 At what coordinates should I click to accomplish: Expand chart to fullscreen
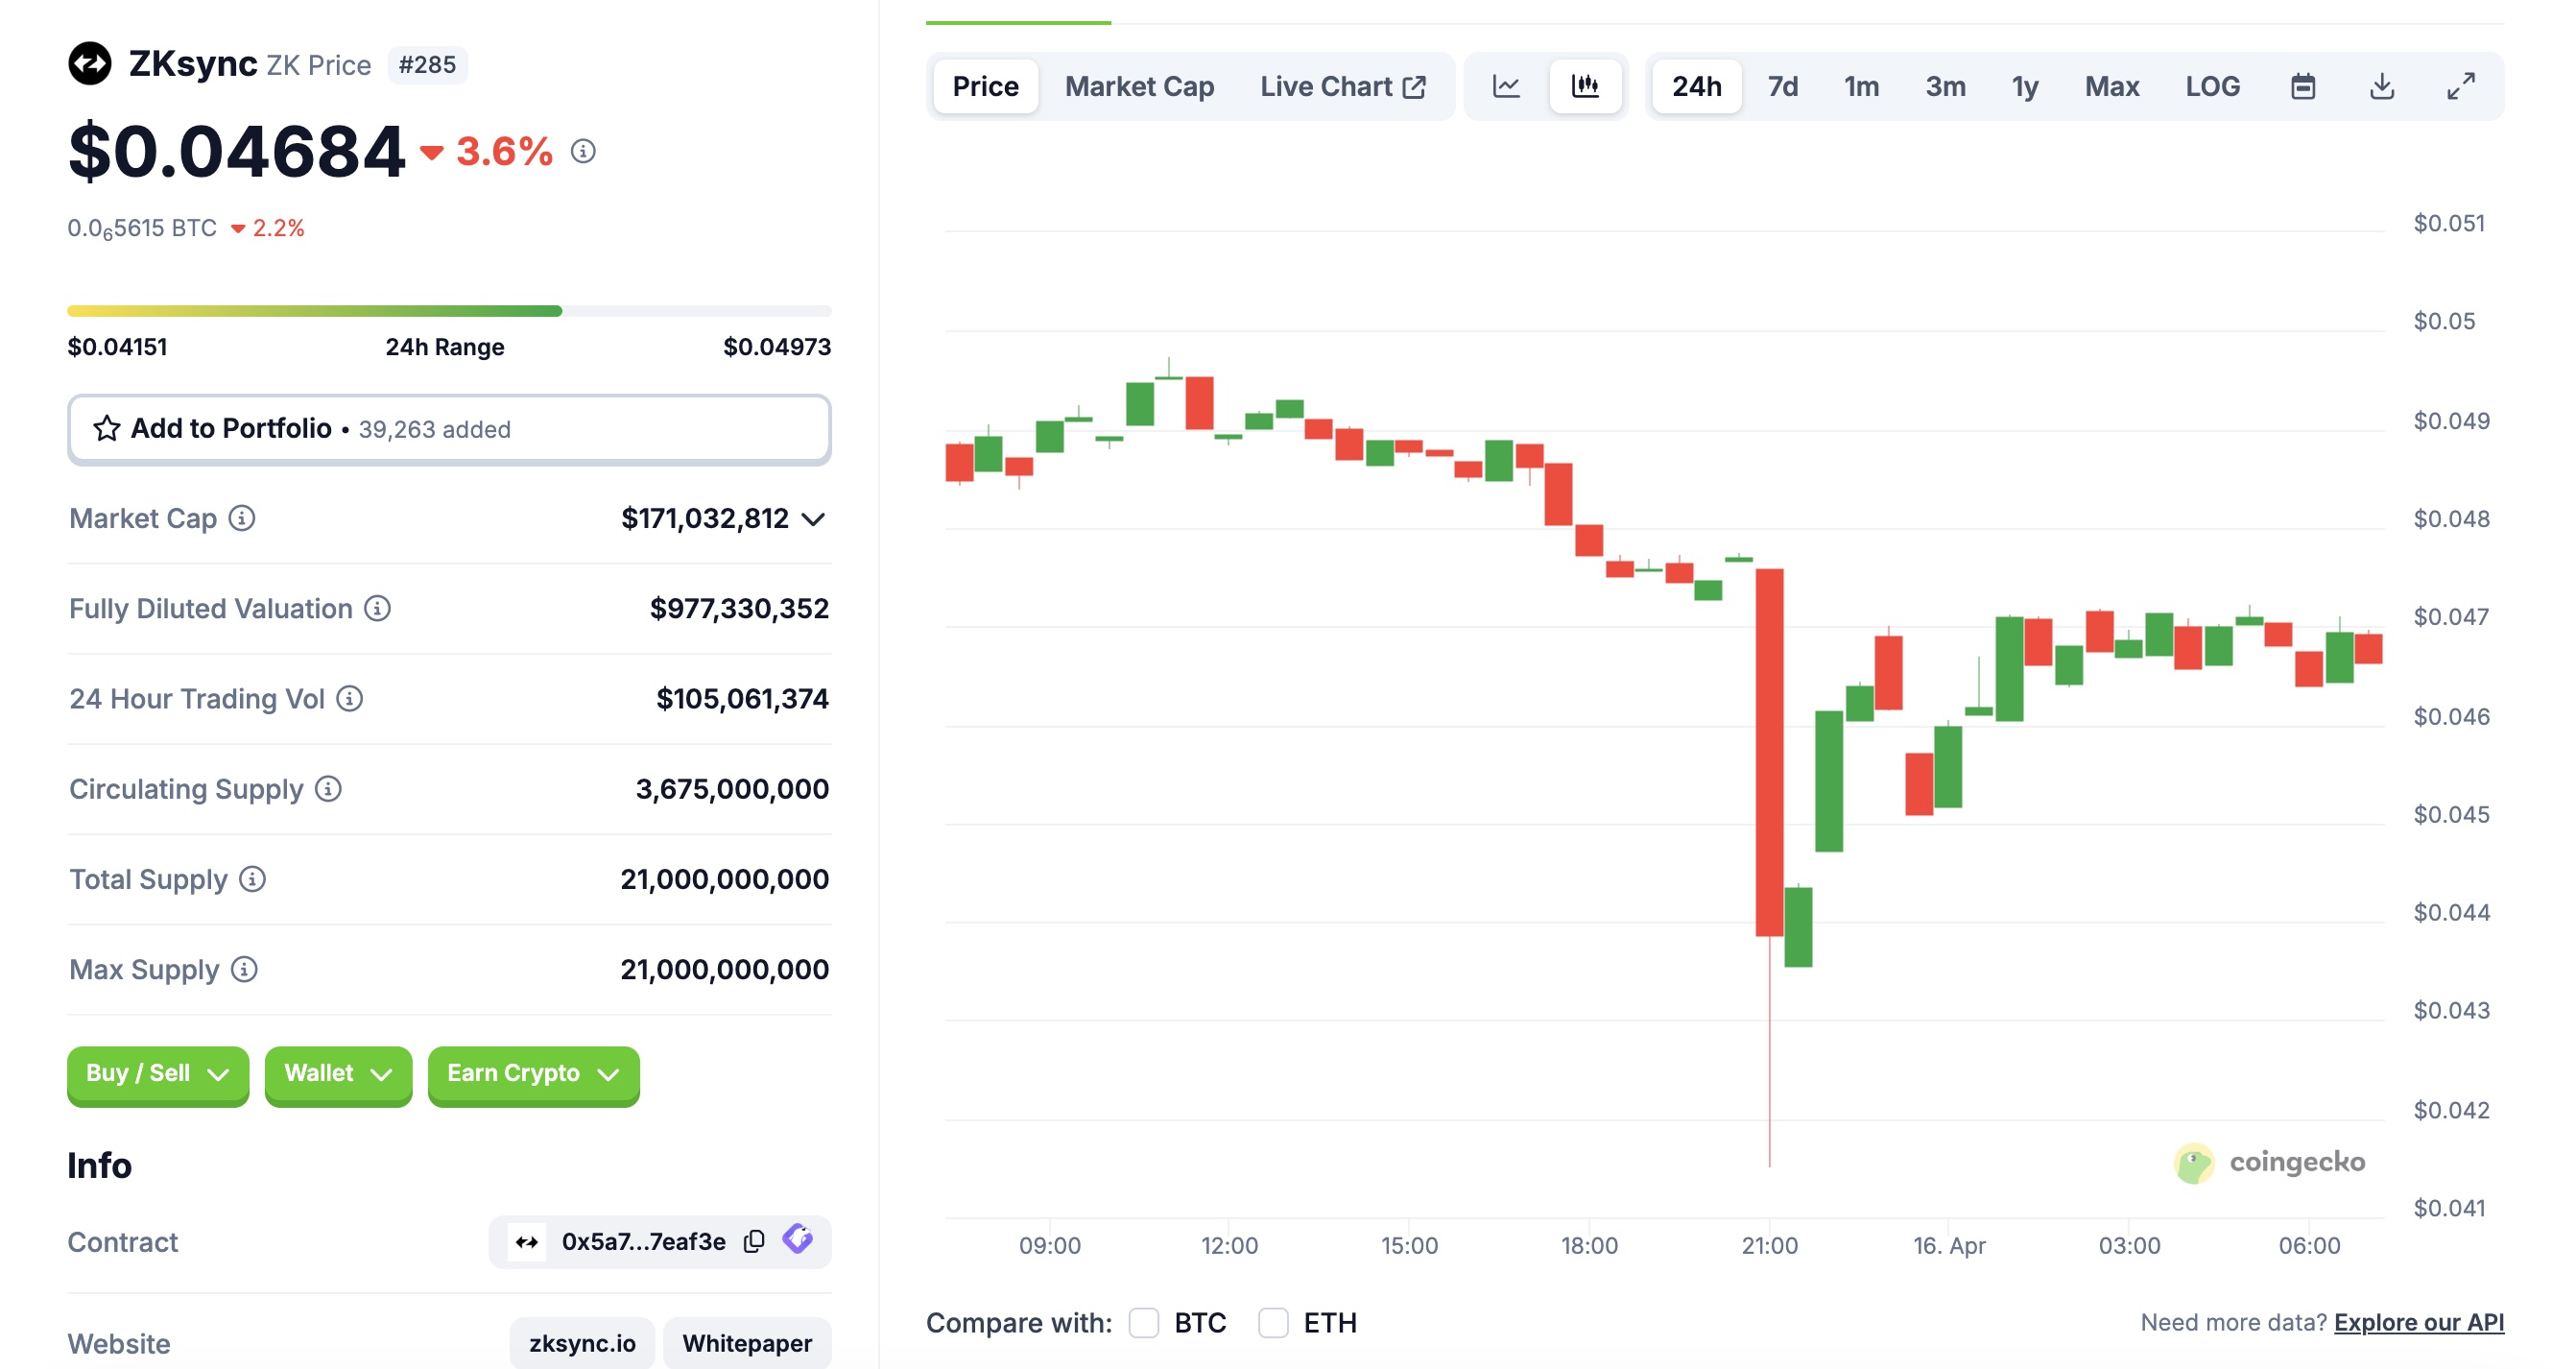(x=2461, y=87)
